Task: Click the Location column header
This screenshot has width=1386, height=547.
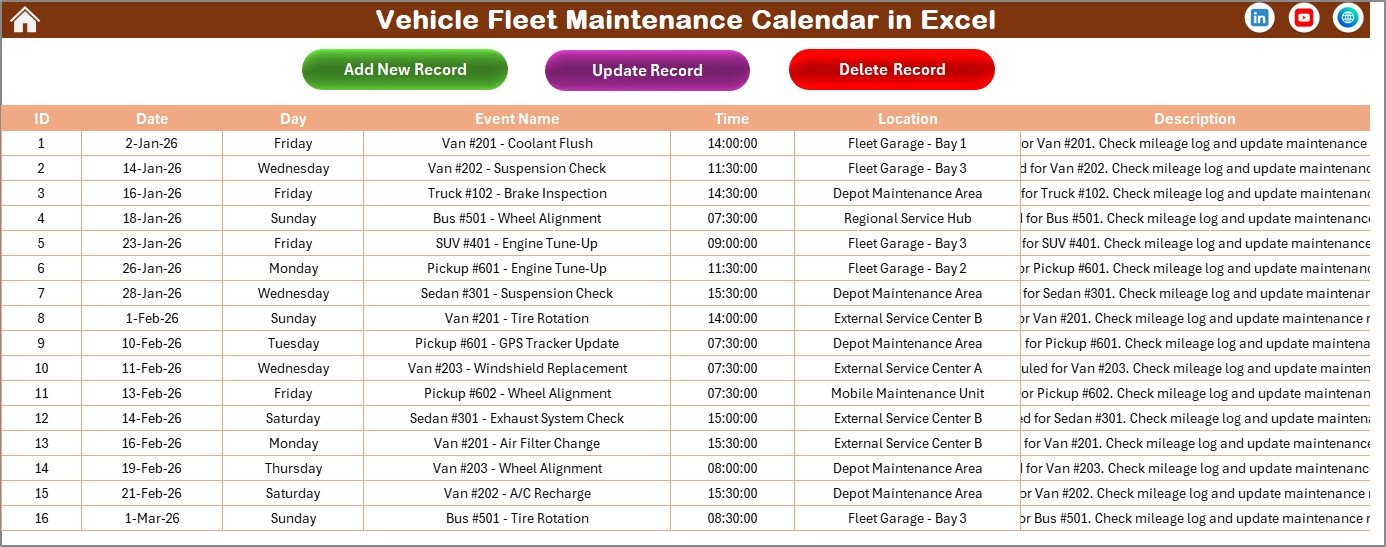Action: 907,118
